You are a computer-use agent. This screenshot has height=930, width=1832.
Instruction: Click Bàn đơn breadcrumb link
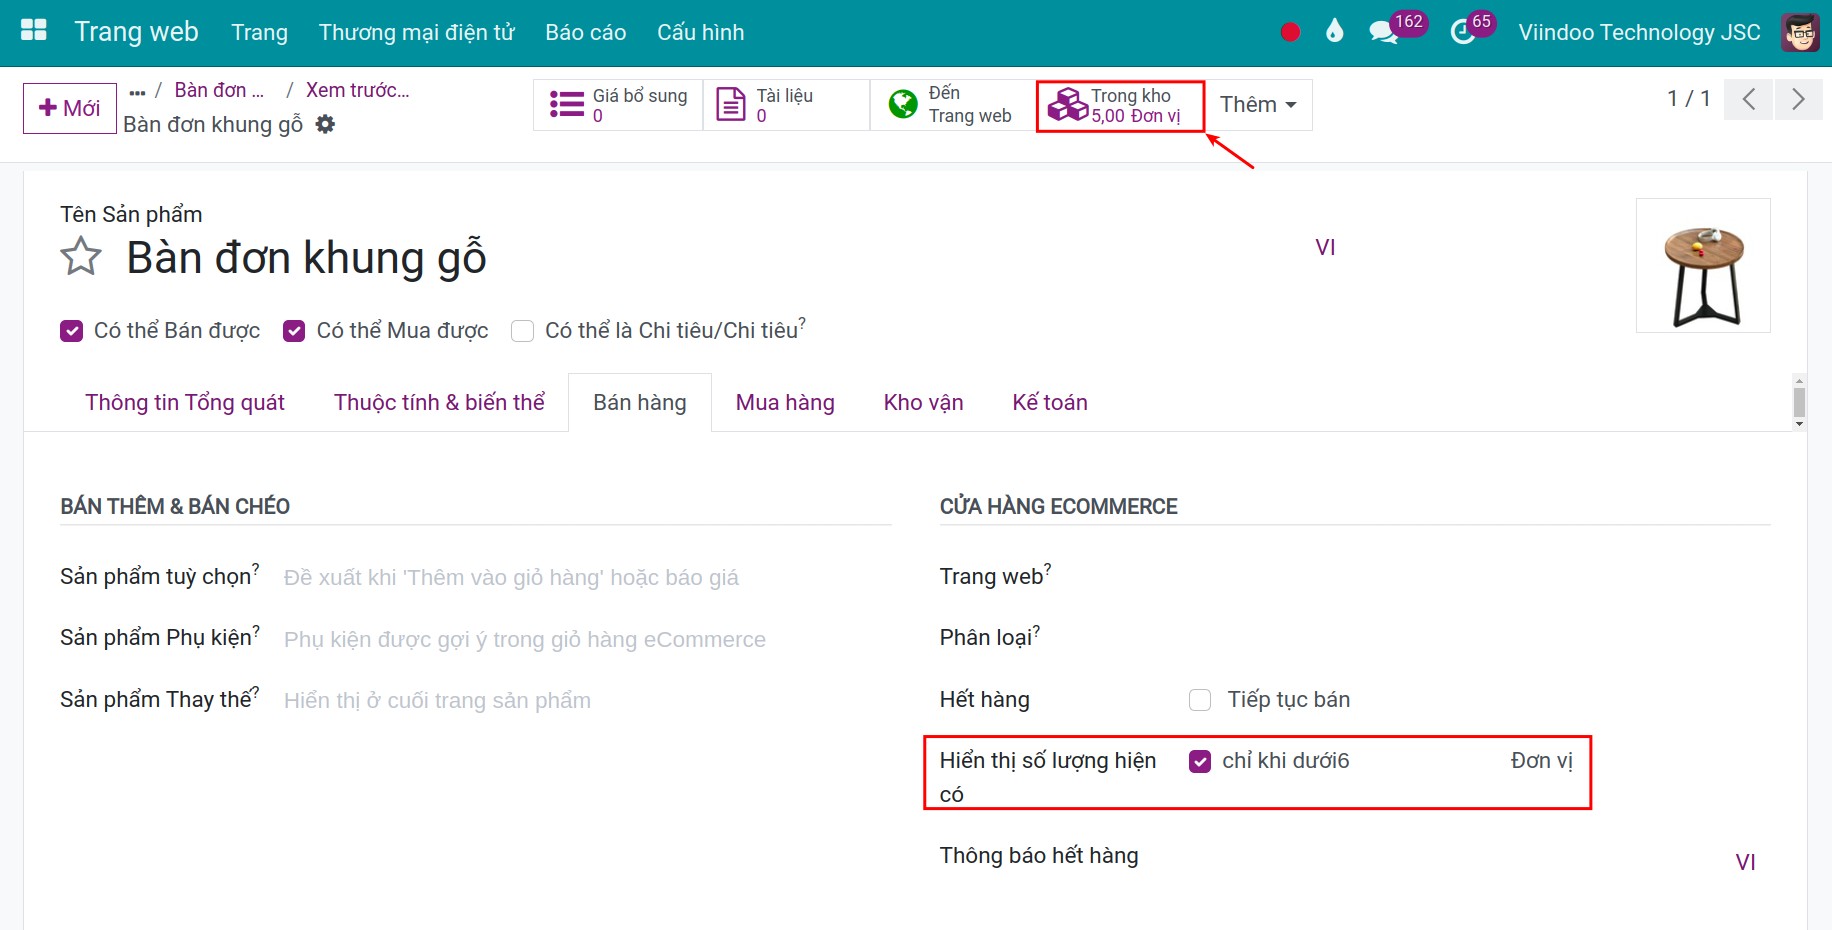[219, 90]
